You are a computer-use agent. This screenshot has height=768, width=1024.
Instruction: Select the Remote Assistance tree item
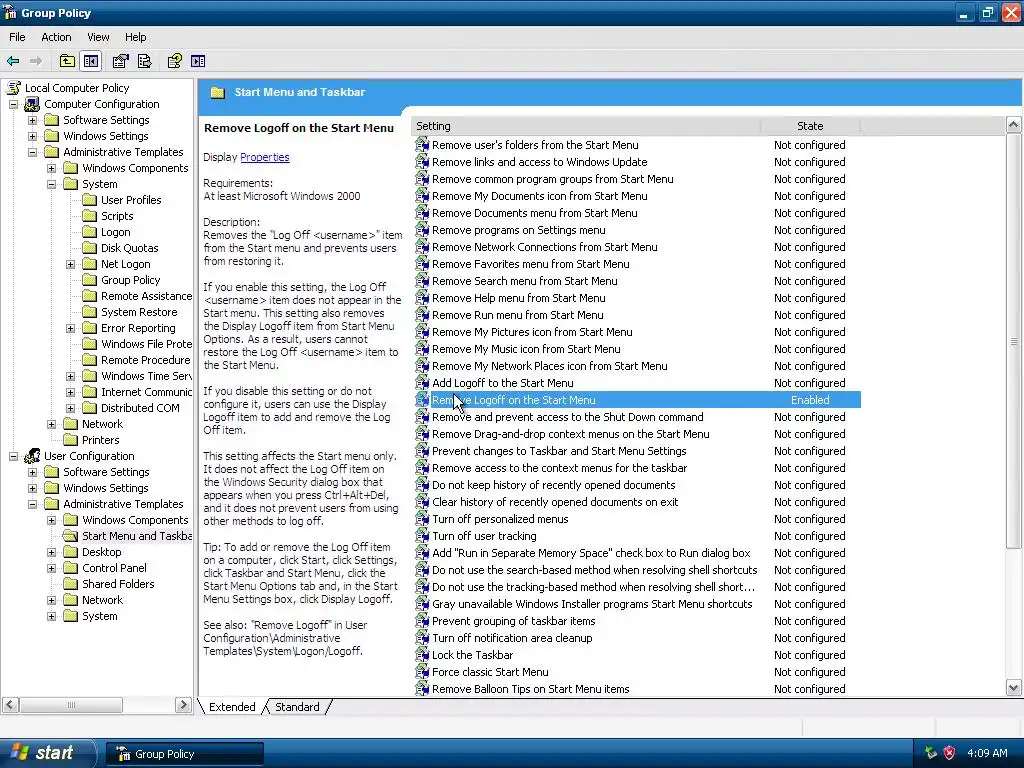[x=146, y=296]
